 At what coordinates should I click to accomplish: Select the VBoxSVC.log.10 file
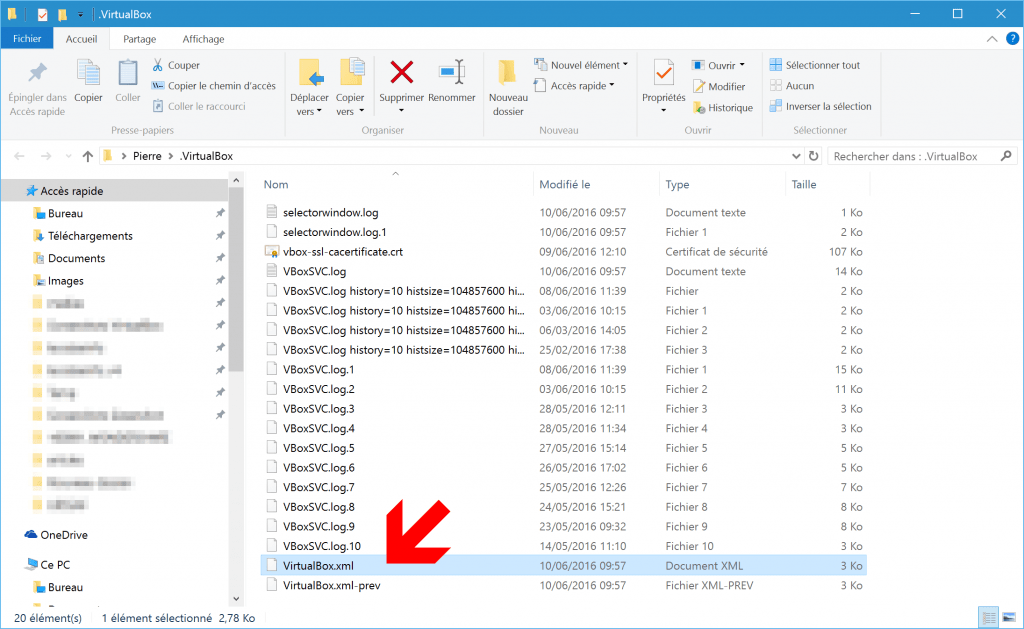point(321,546)
